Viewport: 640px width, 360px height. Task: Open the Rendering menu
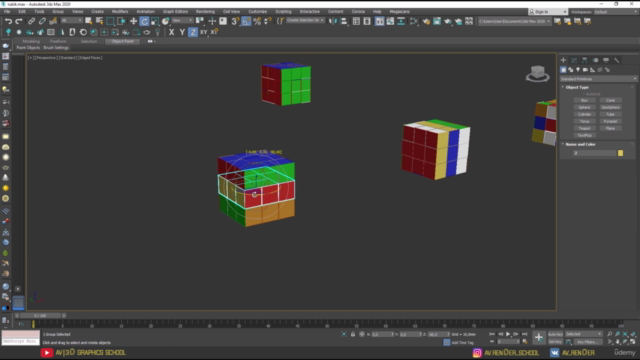[205, 12]
